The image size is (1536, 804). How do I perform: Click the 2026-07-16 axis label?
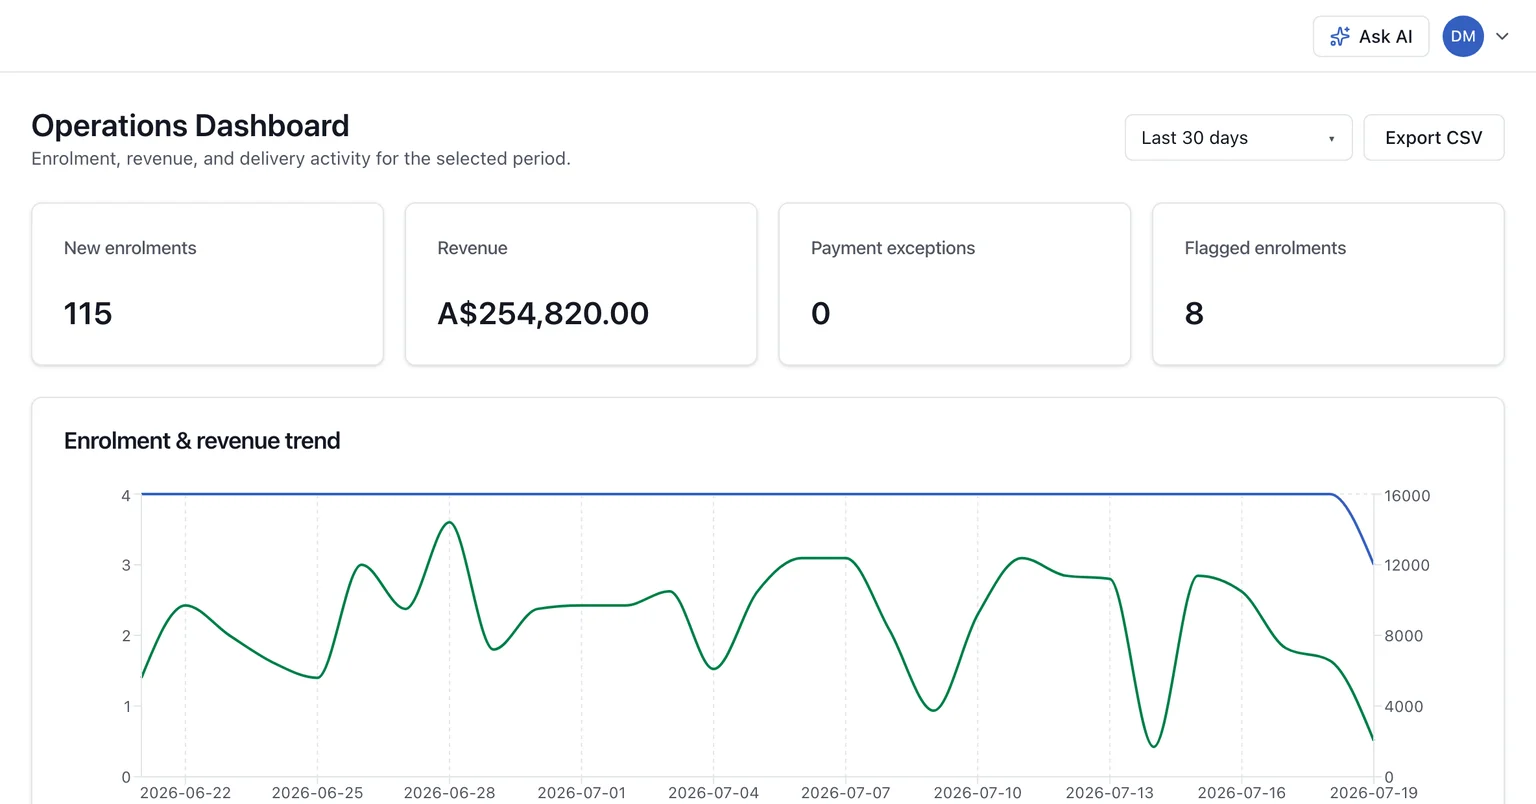click(1241, 793)
